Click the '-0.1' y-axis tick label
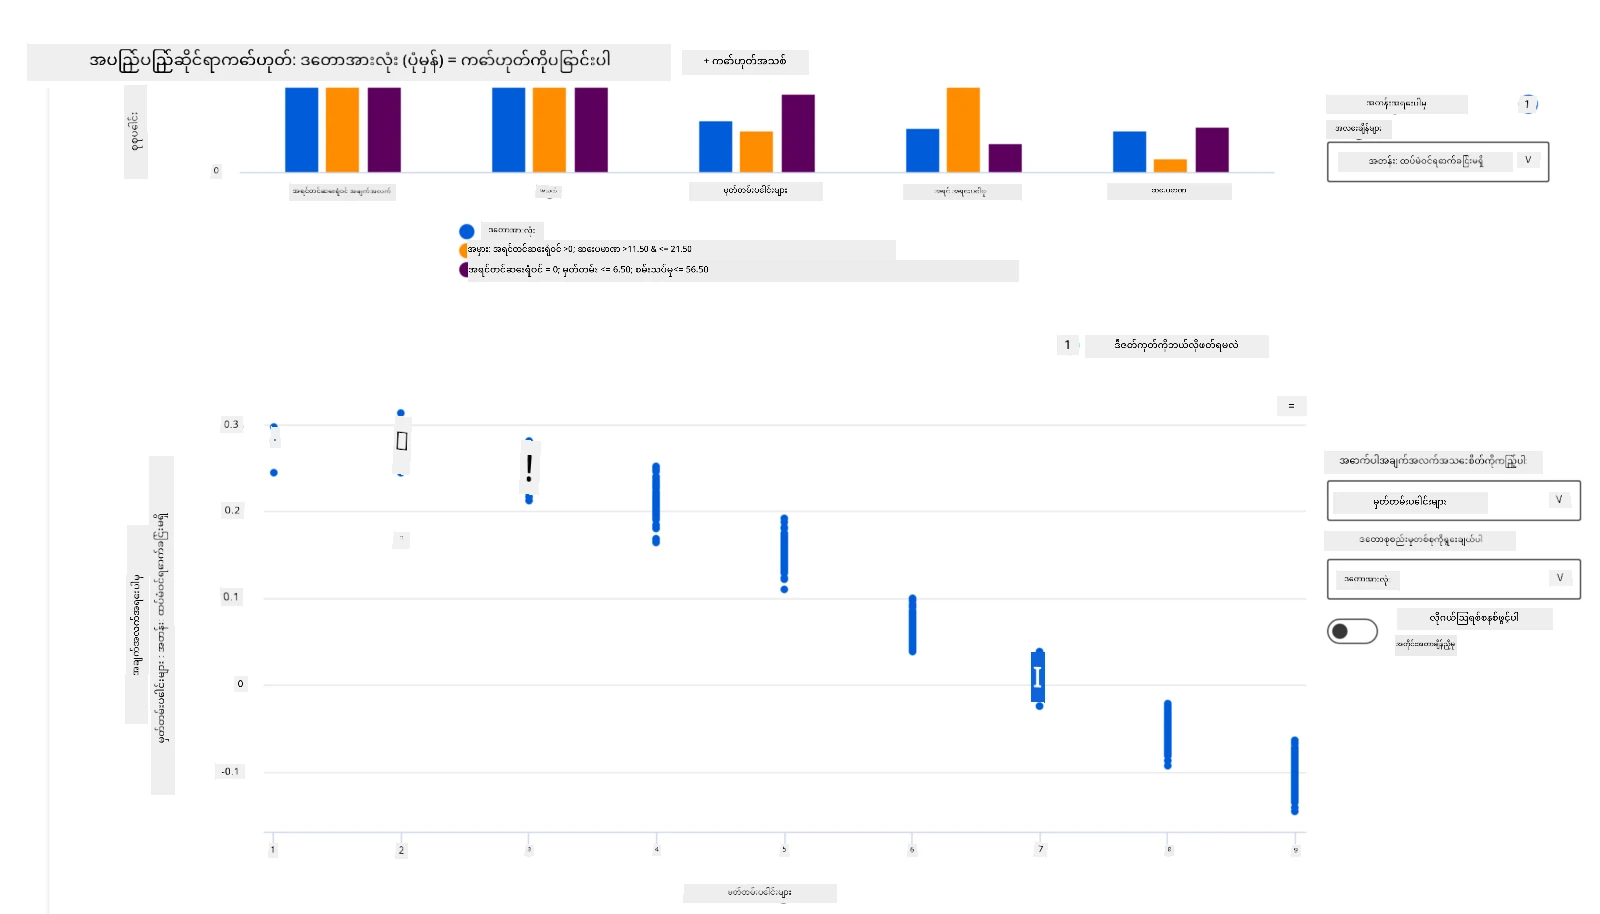1600x914 pixels. point(230,772)
